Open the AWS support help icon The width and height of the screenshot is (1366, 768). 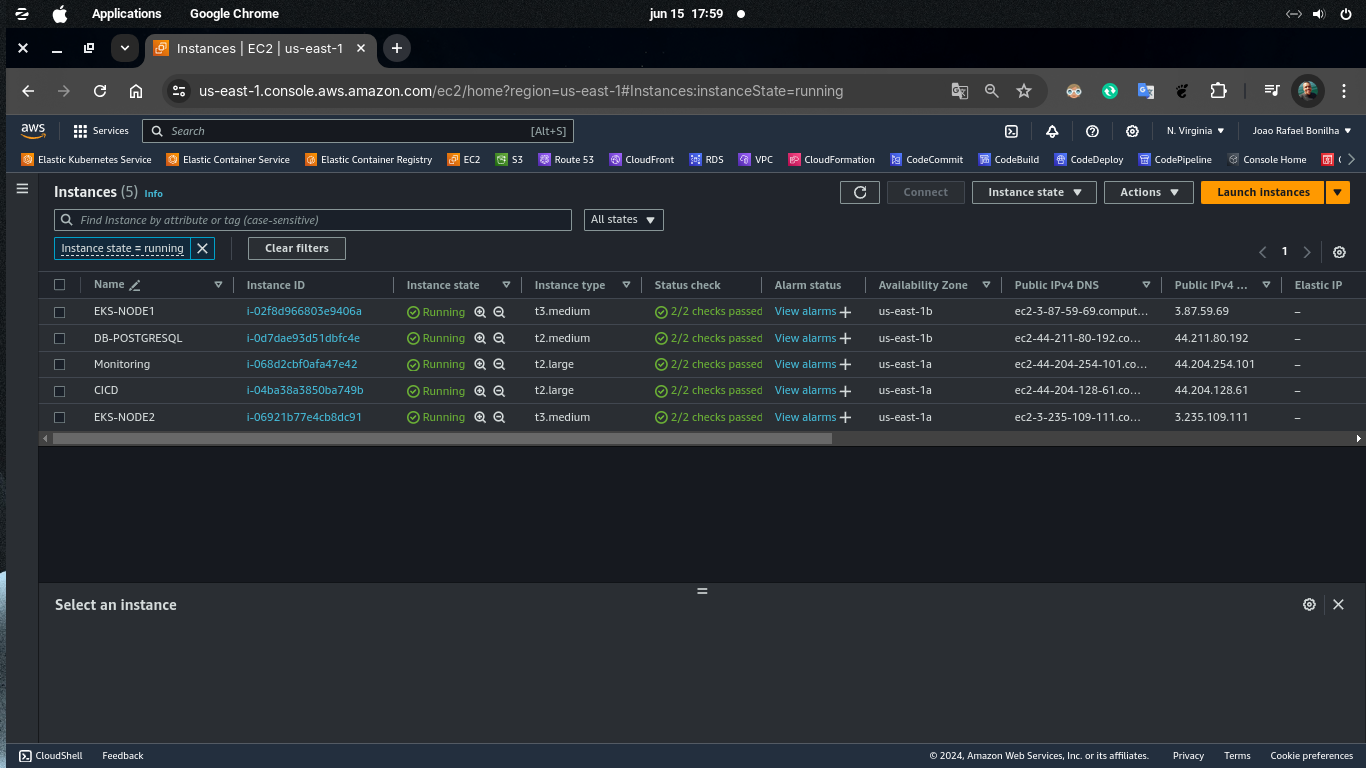(x=1092, y=131)
